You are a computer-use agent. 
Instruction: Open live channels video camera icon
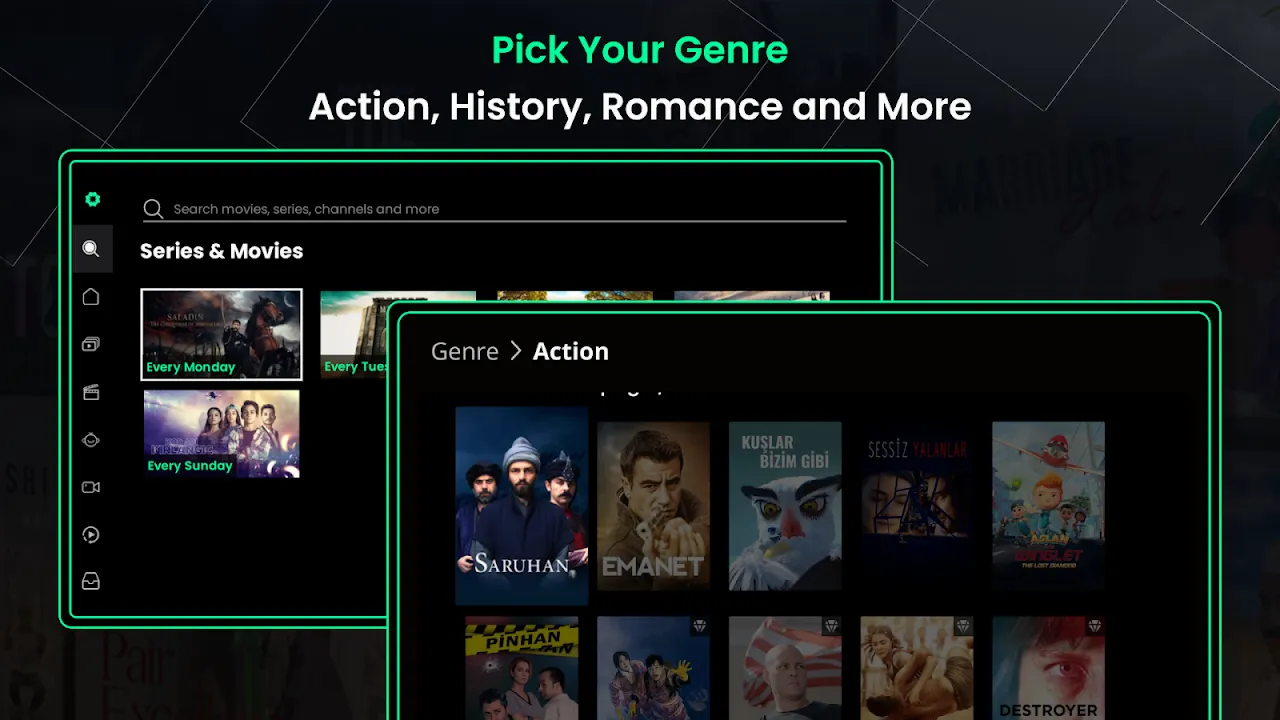pos(91,487)
